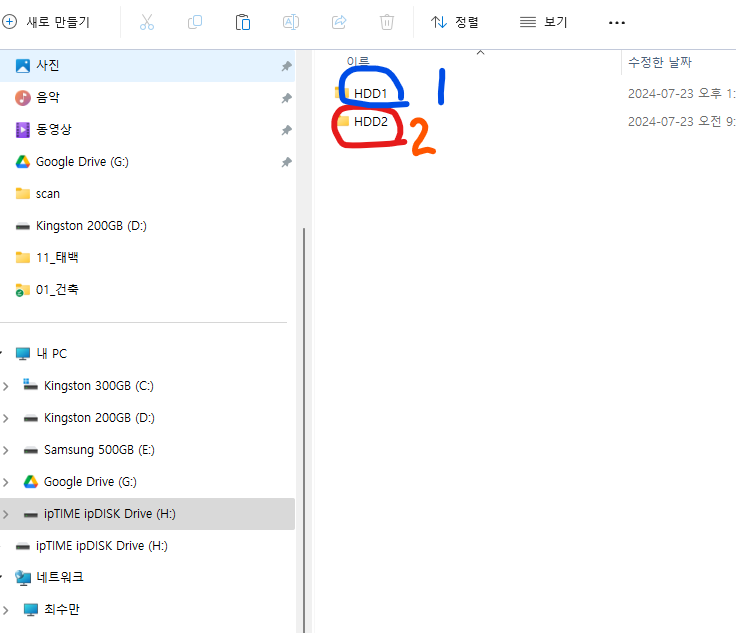
Task: Click the synced folder icon beside 01_건축
Action: [x=22, y=290]
